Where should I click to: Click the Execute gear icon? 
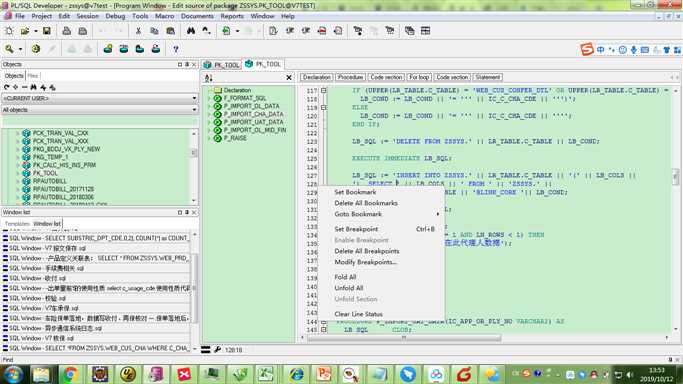[x=36, y=49]
